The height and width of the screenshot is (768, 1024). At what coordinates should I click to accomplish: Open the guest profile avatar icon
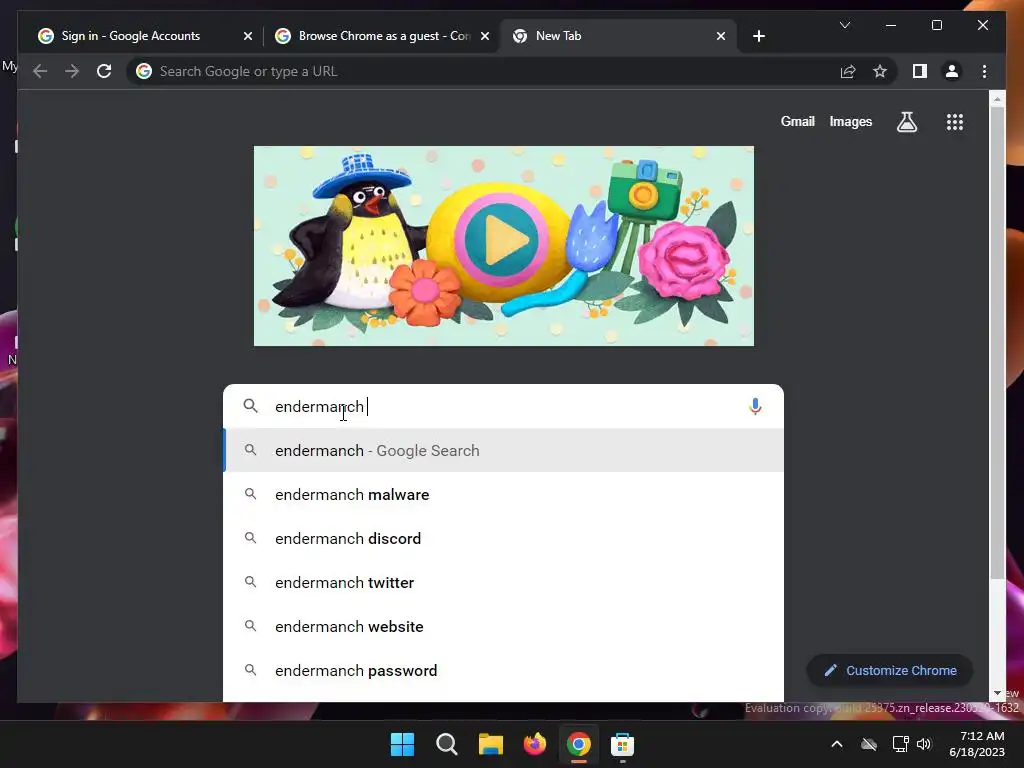[952, 71]
